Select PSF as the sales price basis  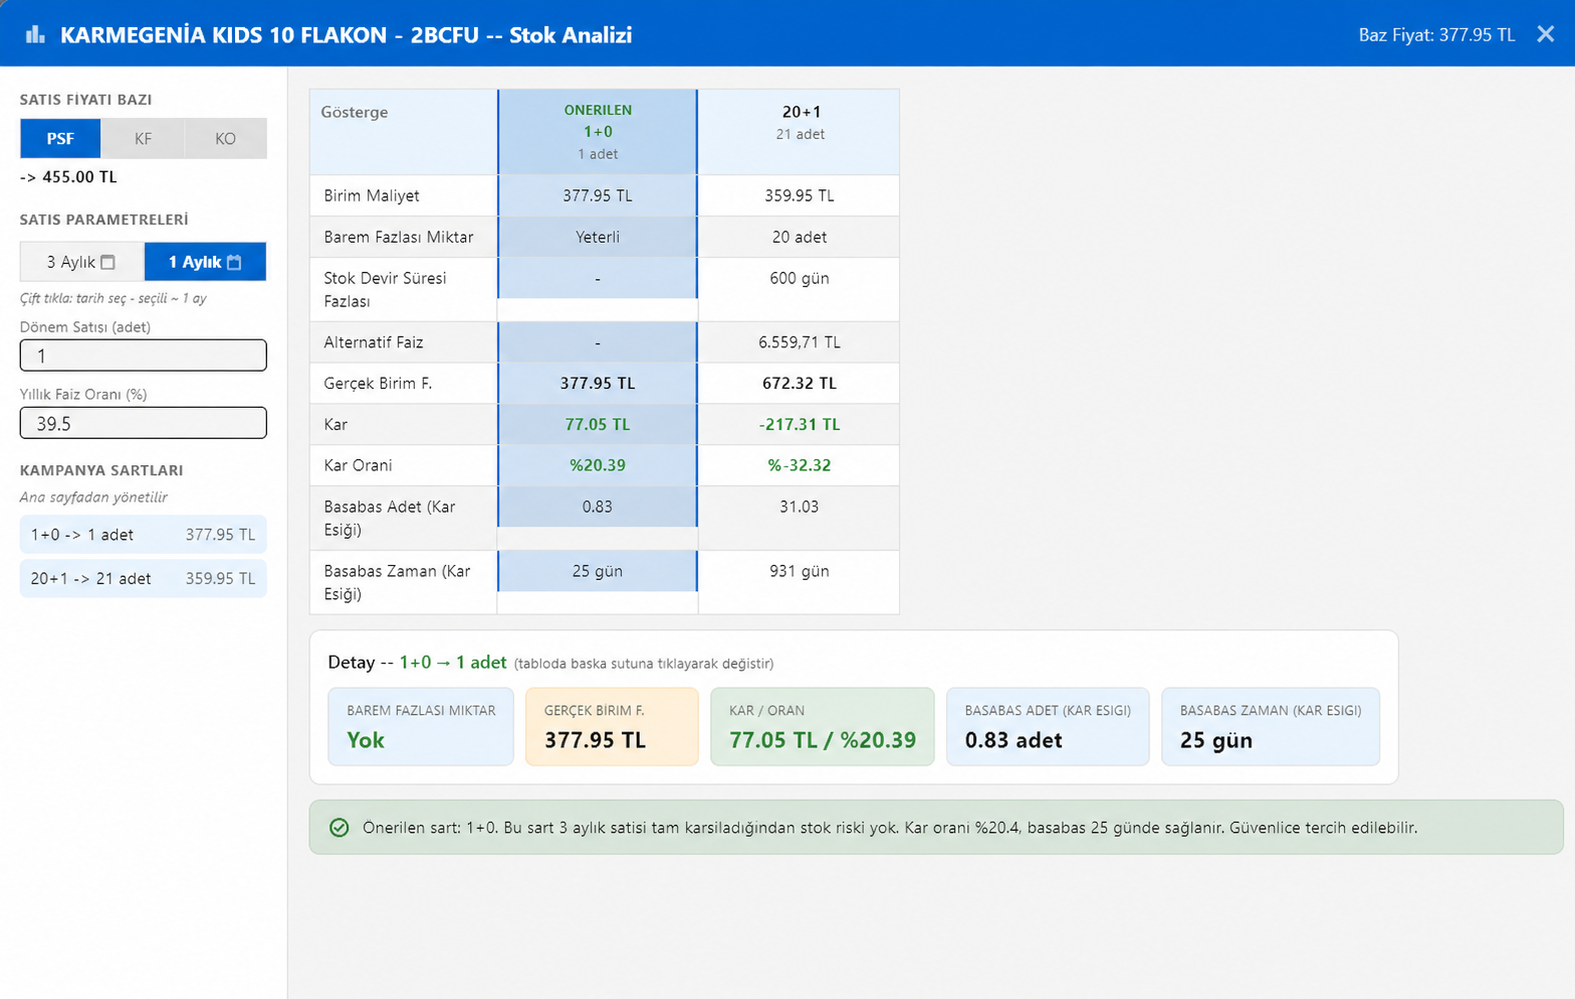60,138
